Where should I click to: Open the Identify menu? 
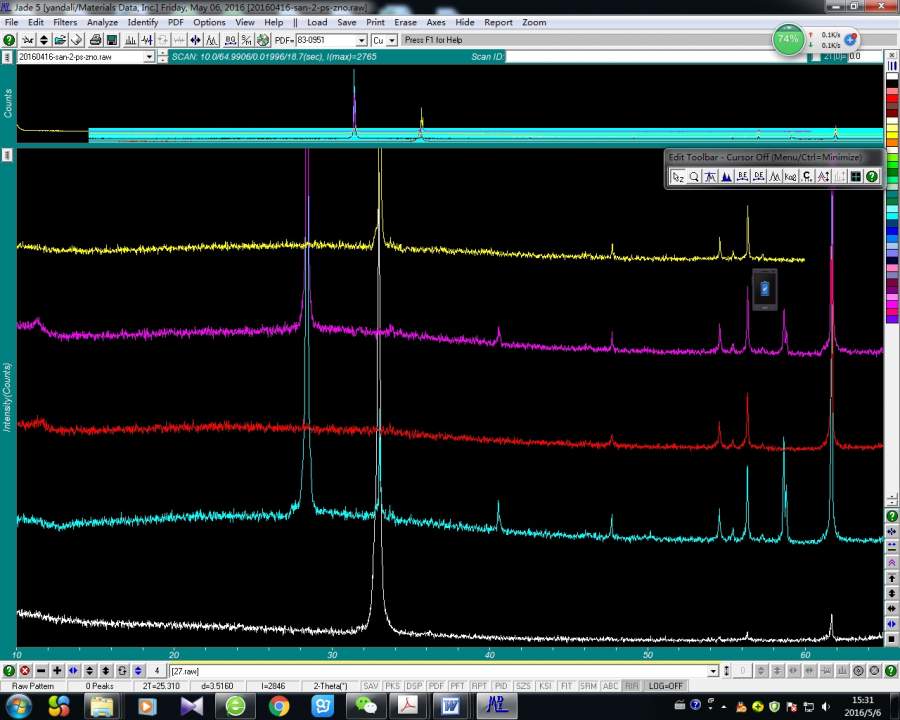click(143, 22)
